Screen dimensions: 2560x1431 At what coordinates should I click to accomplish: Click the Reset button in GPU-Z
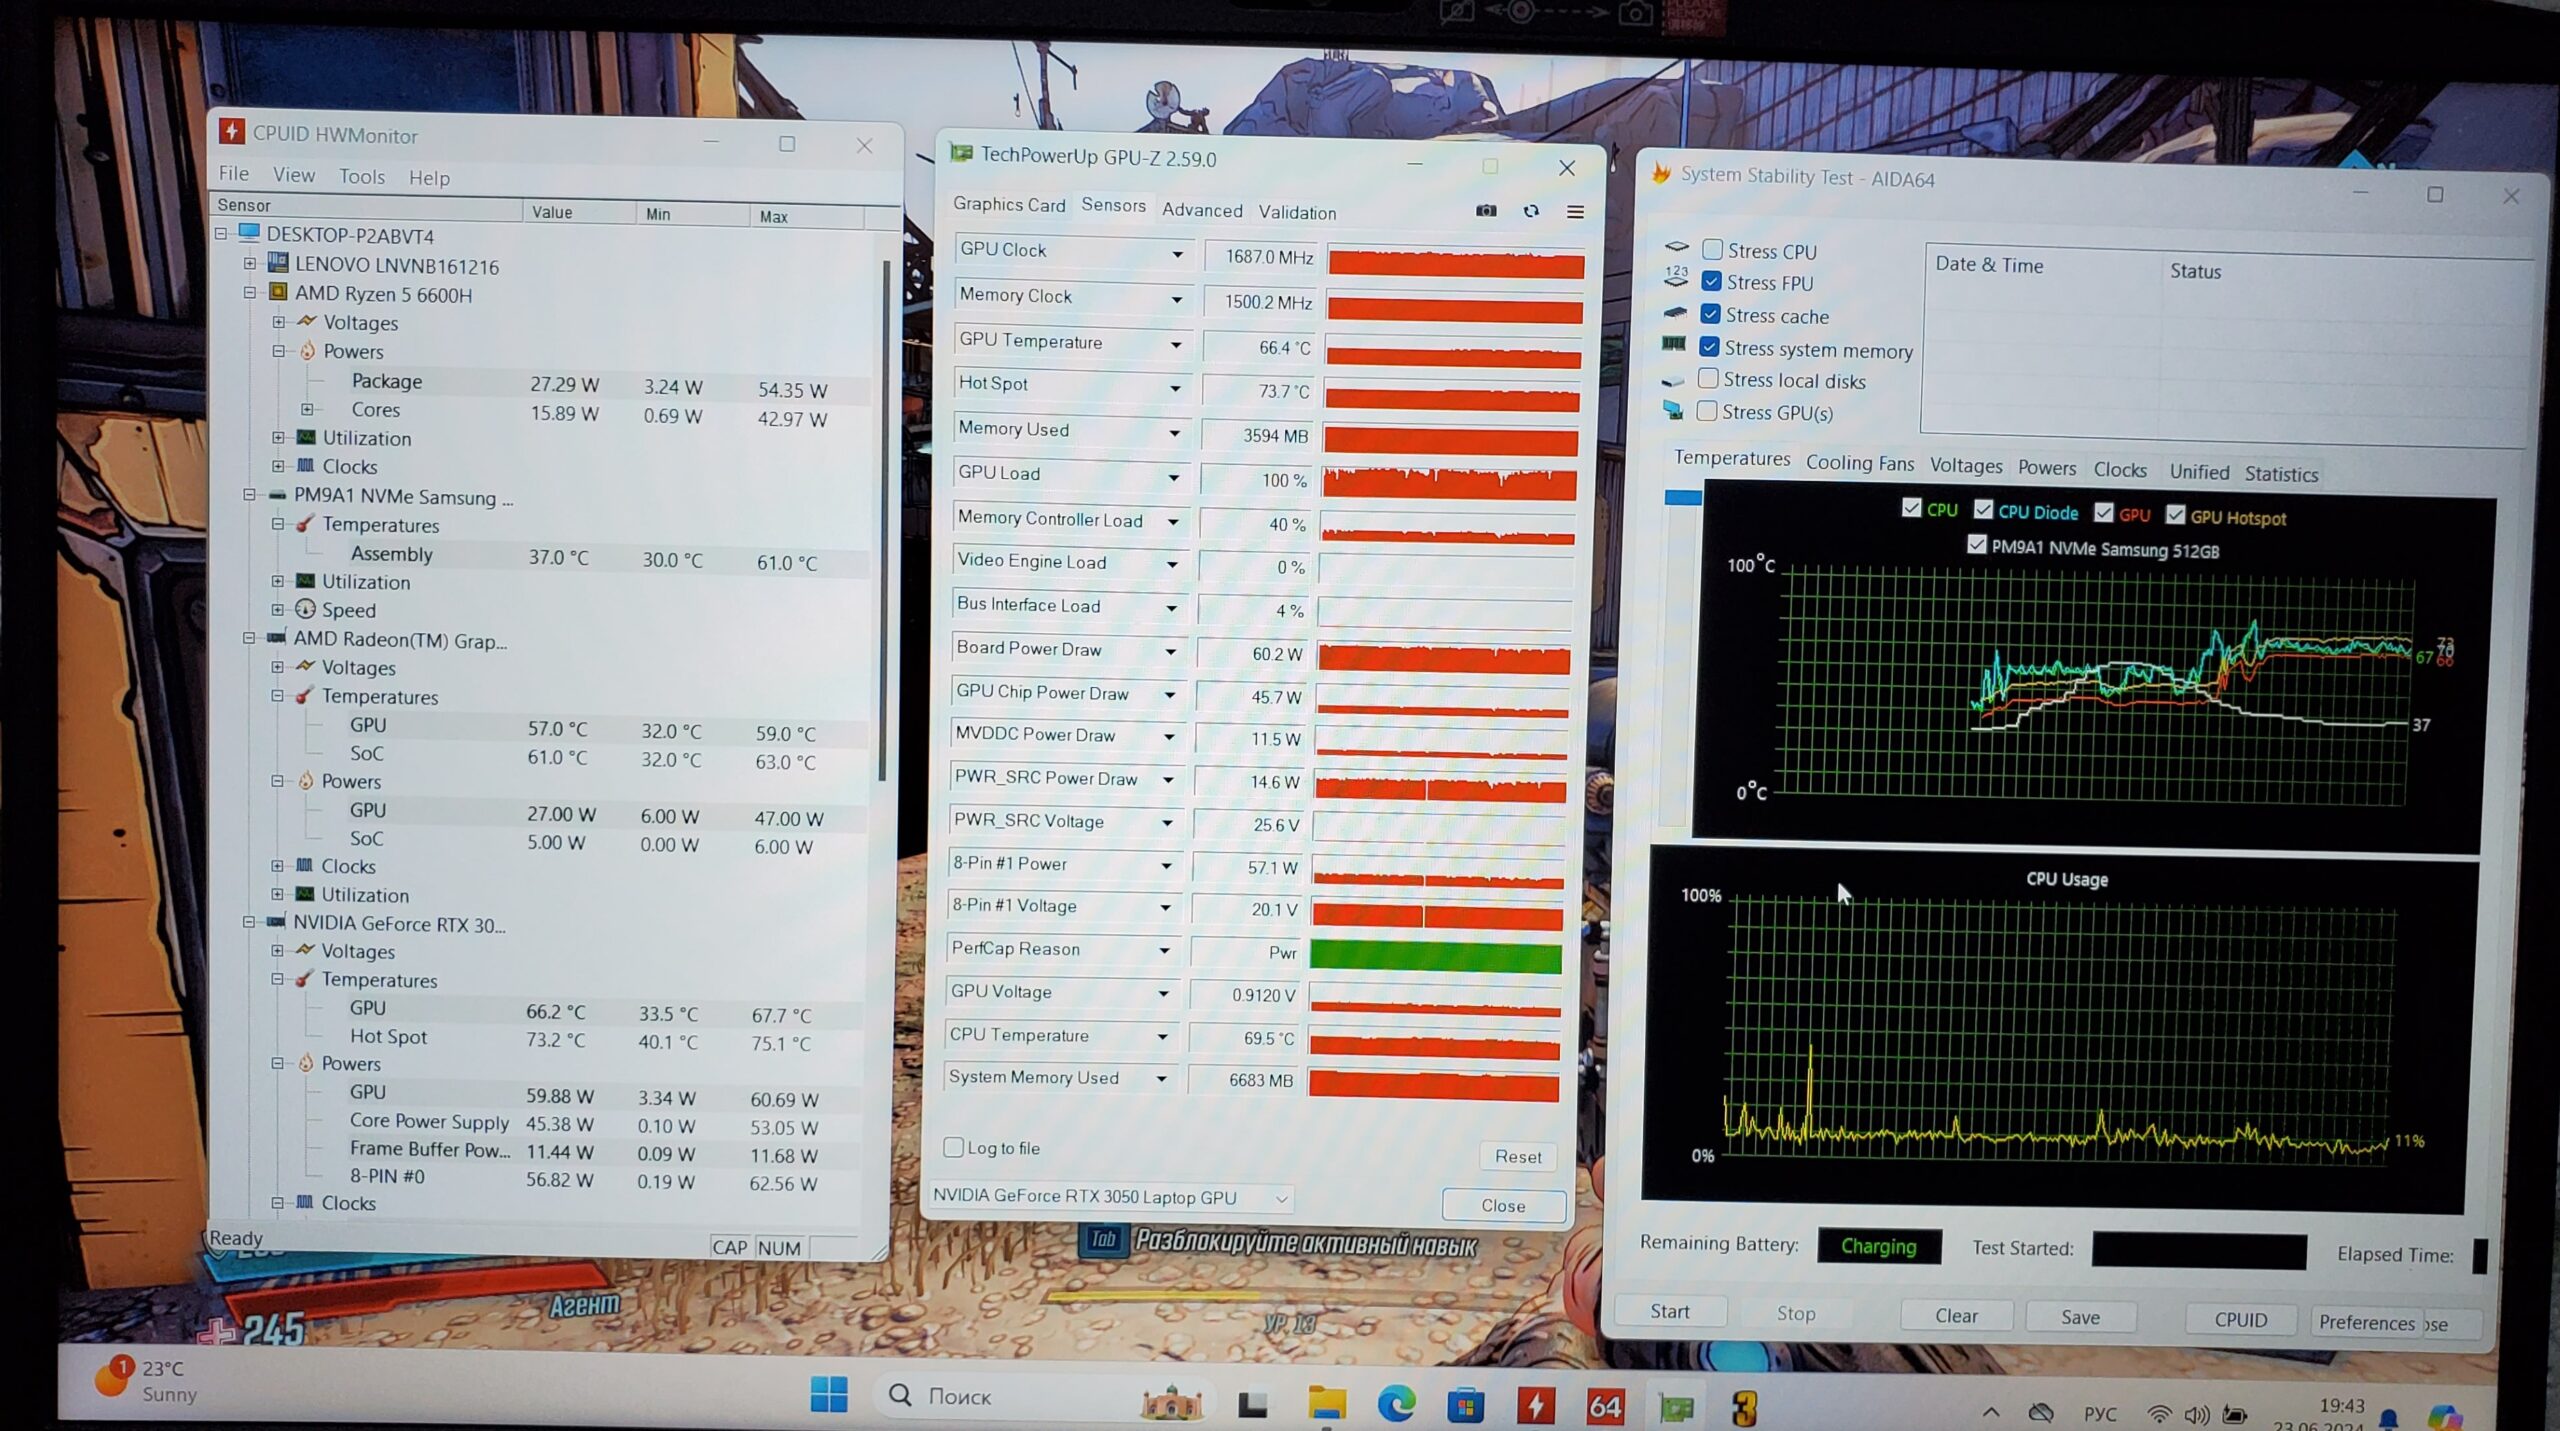pos(1517,1156)
